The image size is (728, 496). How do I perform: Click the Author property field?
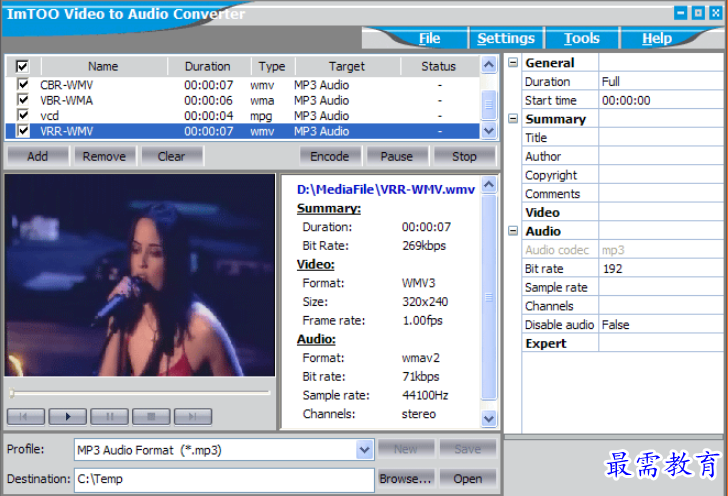[x=661, y=156]
